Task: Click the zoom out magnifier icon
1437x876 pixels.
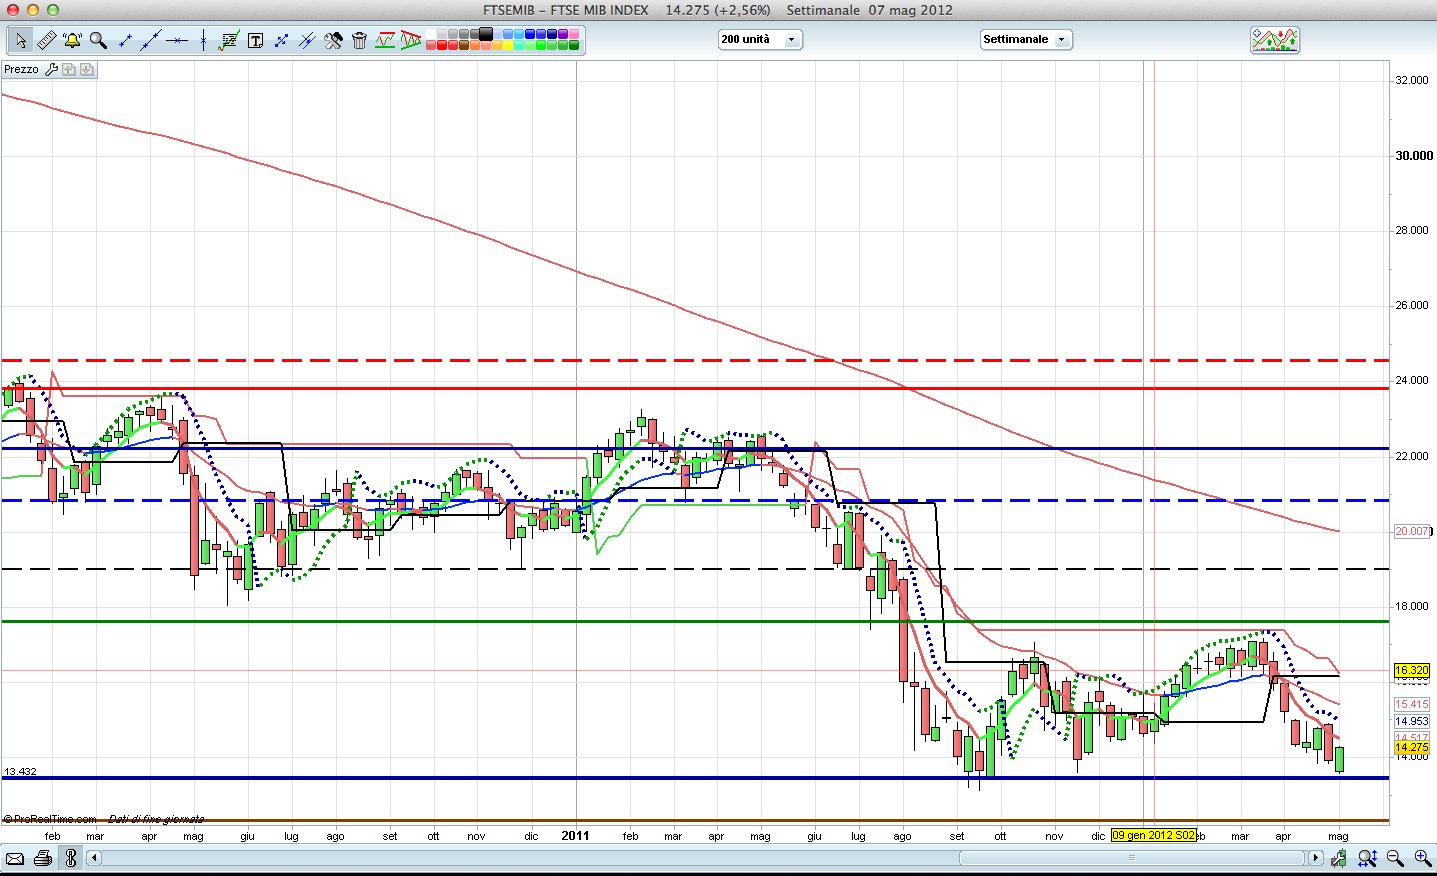Action: click(1394, 858)
